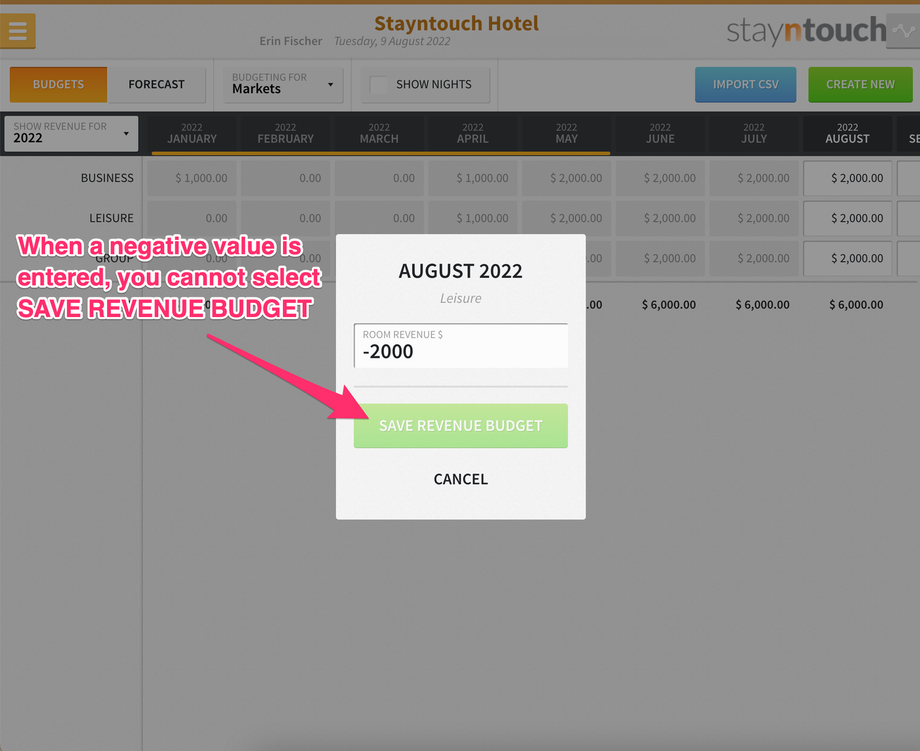Click the Room Revenue $ input field

461,346
